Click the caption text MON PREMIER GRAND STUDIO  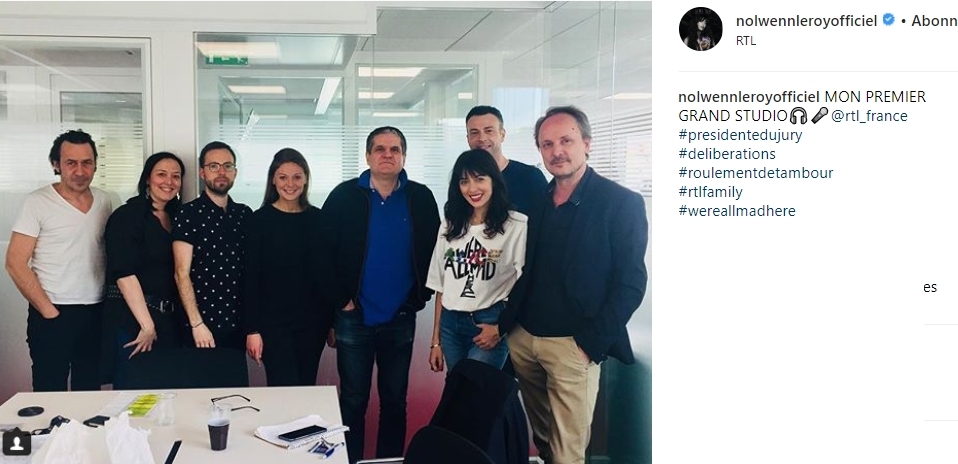[802, 106]
